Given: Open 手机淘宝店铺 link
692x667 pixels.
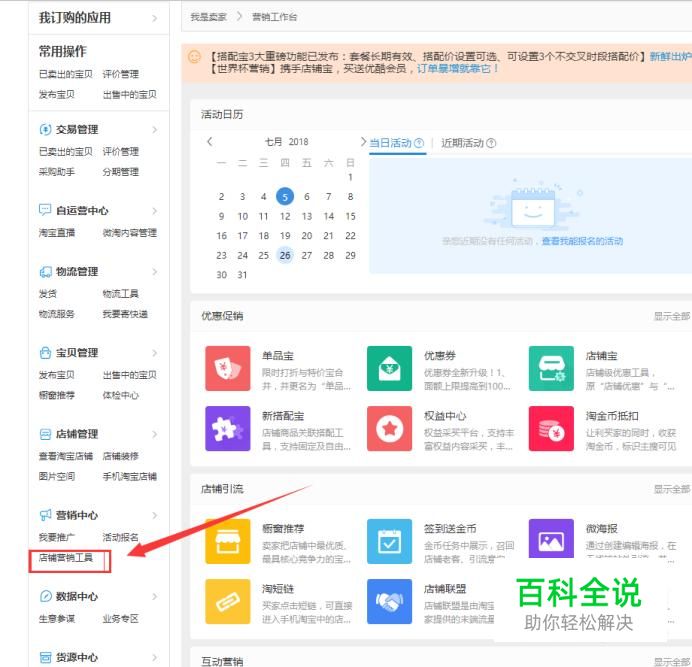Looking at the screenshot, I should pos(130,476).
